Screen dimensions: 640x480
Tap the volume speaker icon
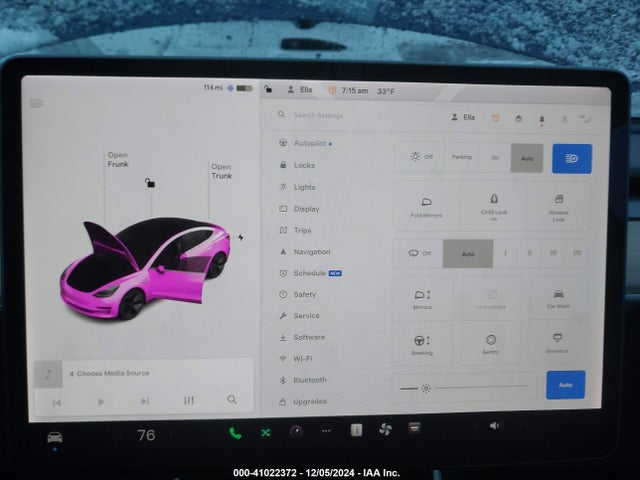pyautogui.click(x=495, y=426)
